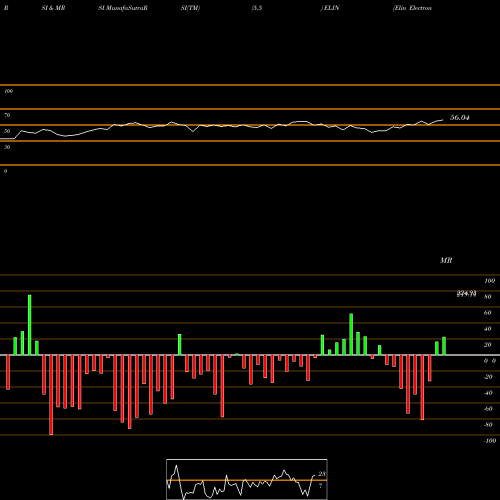Click the ') ELIN' ticker text
Image resolution: width=500 pixels, height=500 pixels.
(x=330, y=8)
